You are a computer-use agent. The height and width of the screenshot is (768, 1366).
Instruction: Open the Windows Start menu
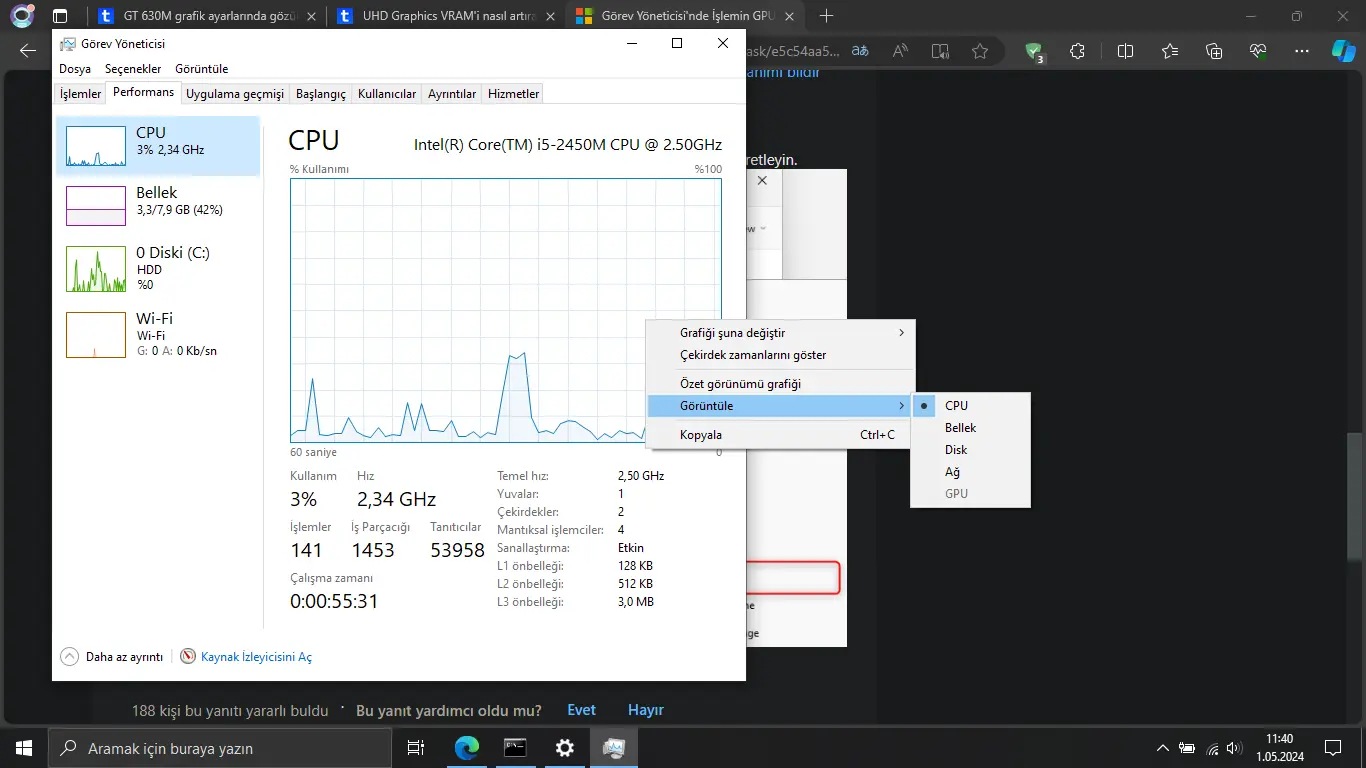23,748
